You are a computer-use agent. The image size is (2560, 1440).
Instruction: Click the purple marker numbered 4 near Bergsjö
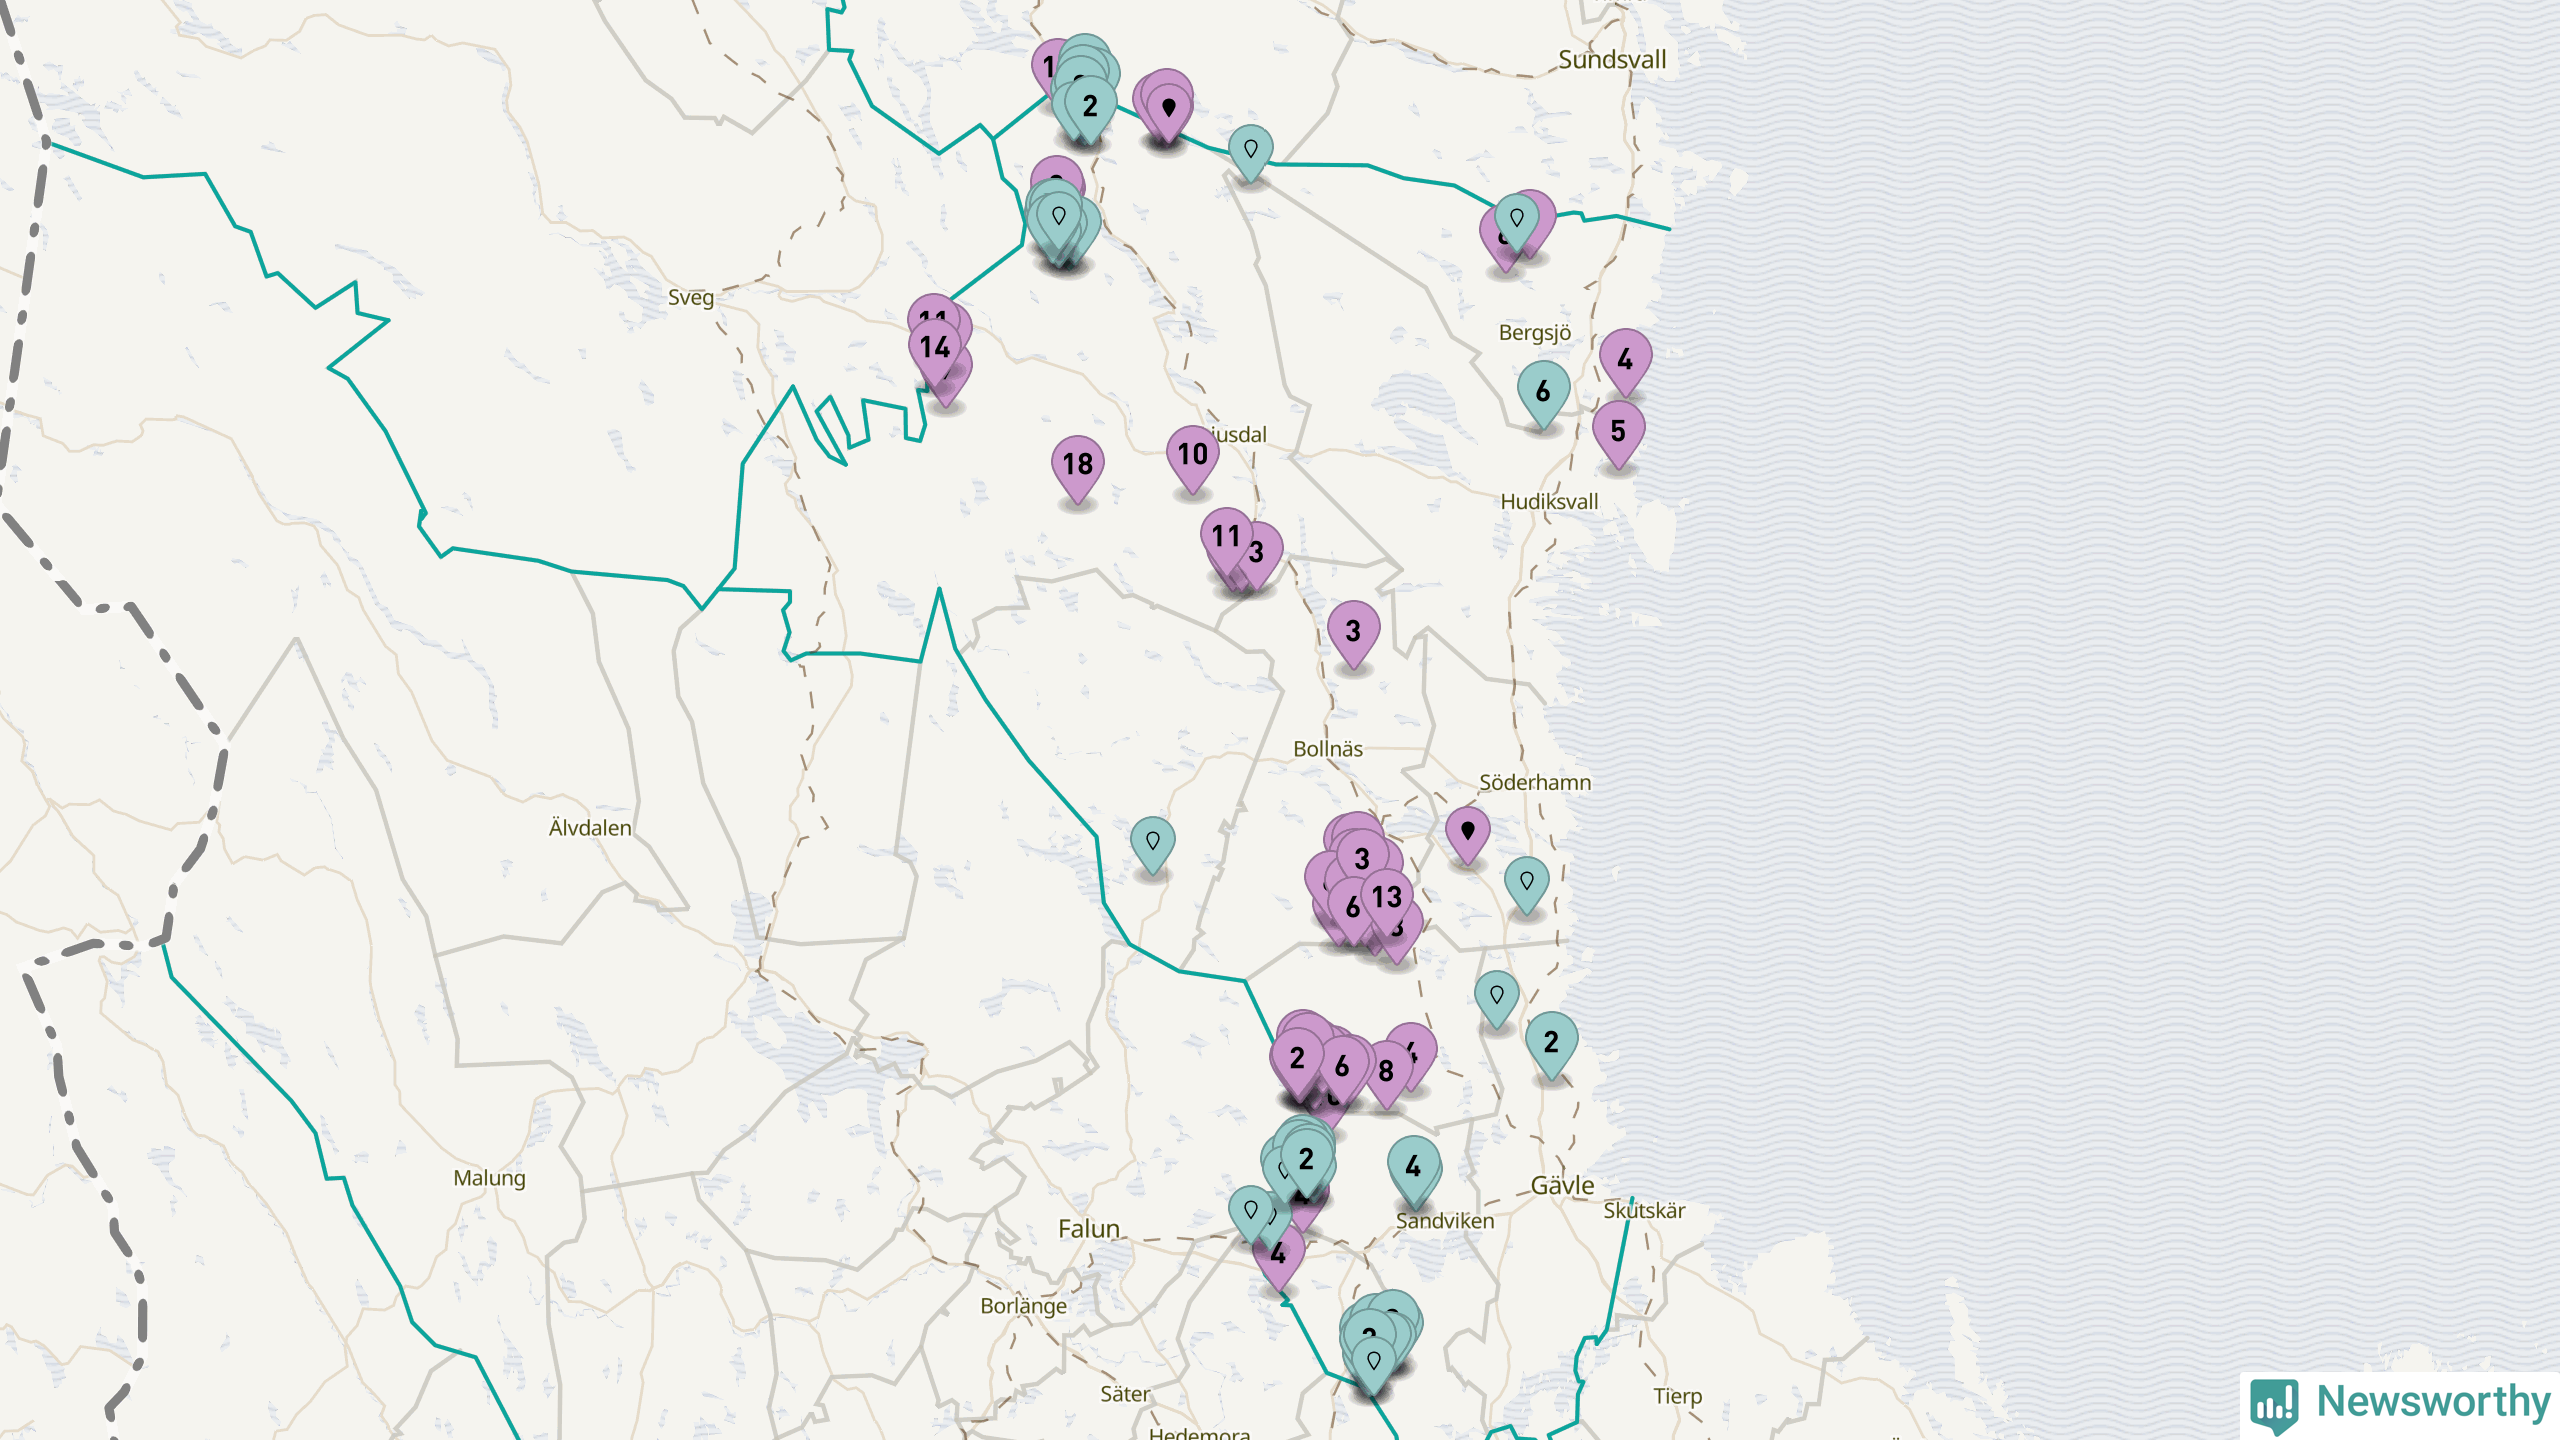pos(1625,363)
